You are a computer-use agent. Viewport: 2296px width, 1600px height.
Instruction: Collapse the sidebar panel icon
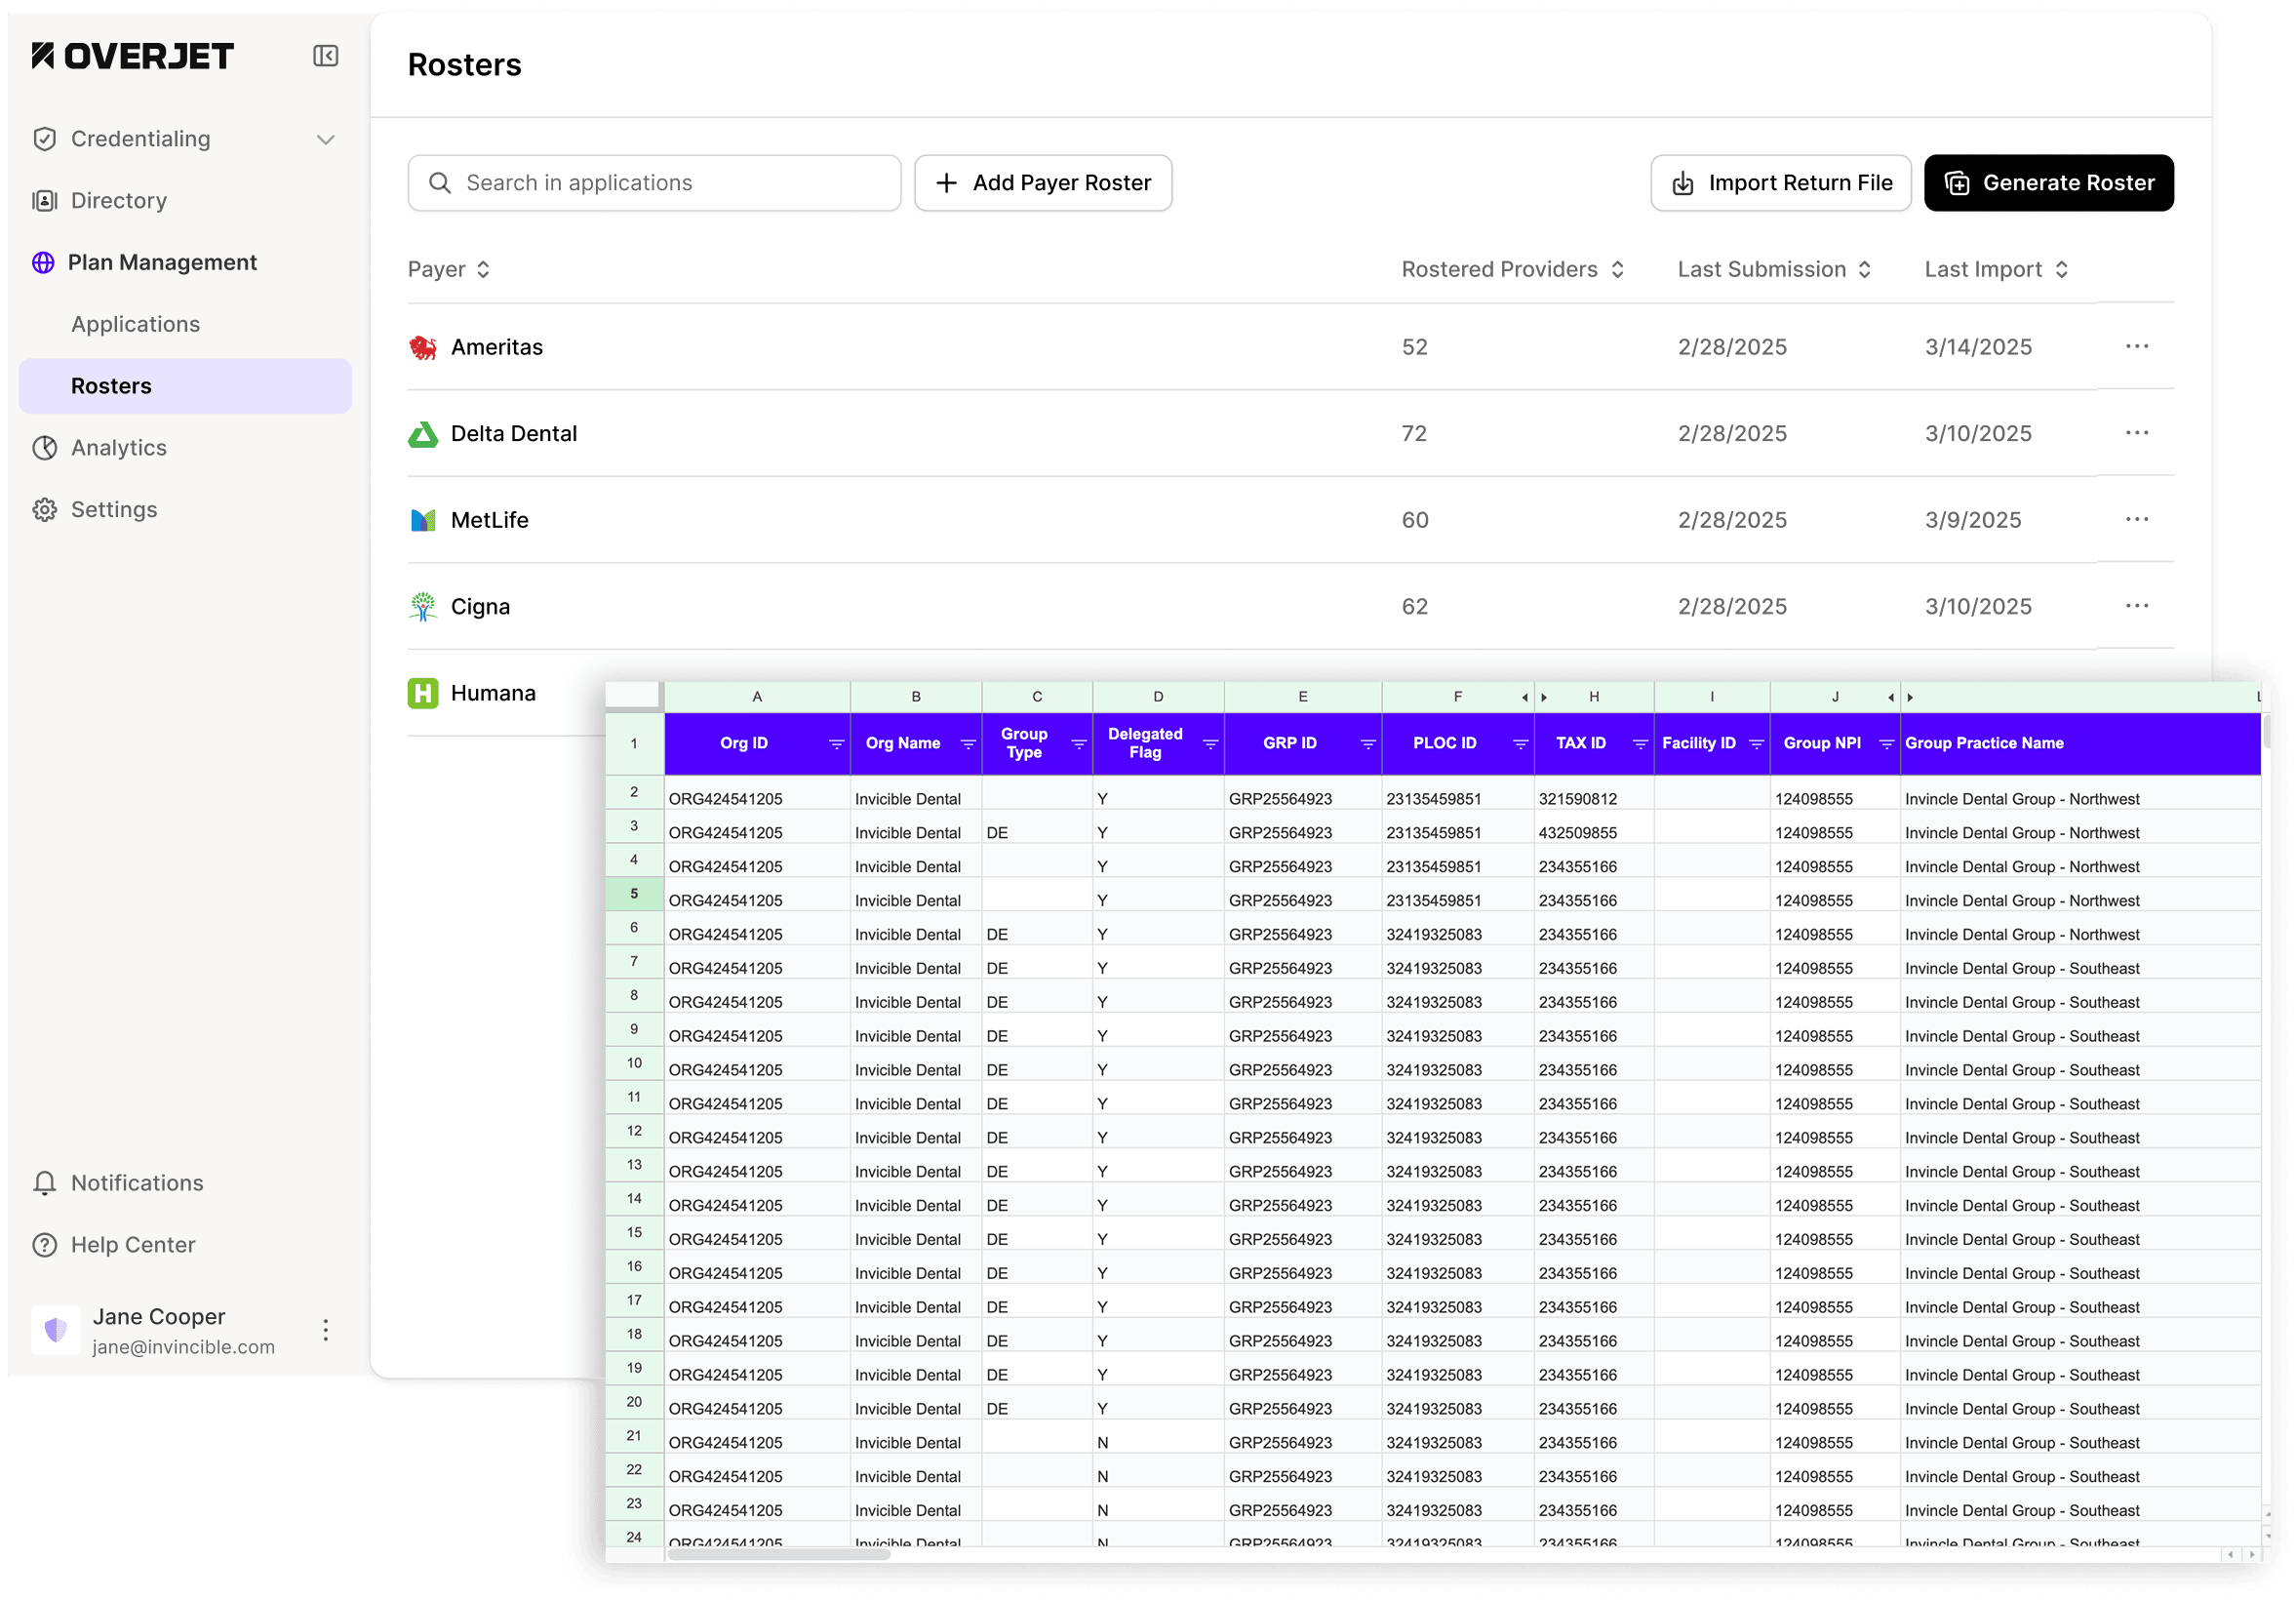[x=325, y=56]
